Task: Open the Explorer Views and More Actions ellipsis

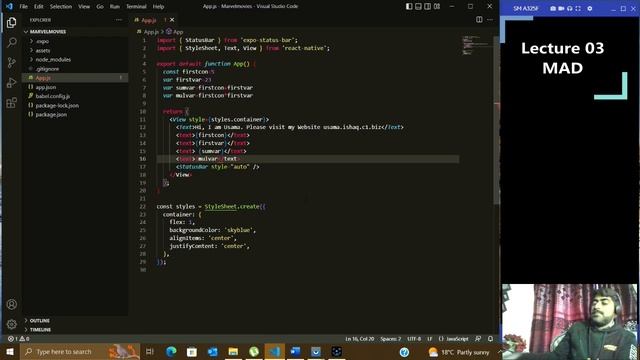Action: click(119, 20)
